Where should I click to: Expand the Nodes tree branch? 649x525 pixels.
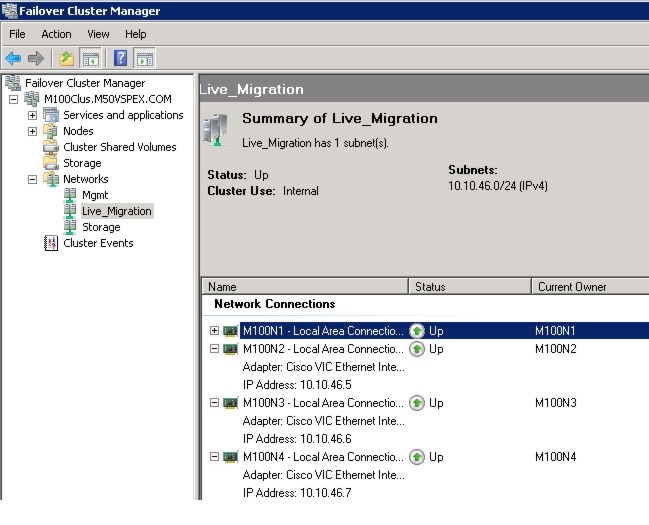pos(32,132)
